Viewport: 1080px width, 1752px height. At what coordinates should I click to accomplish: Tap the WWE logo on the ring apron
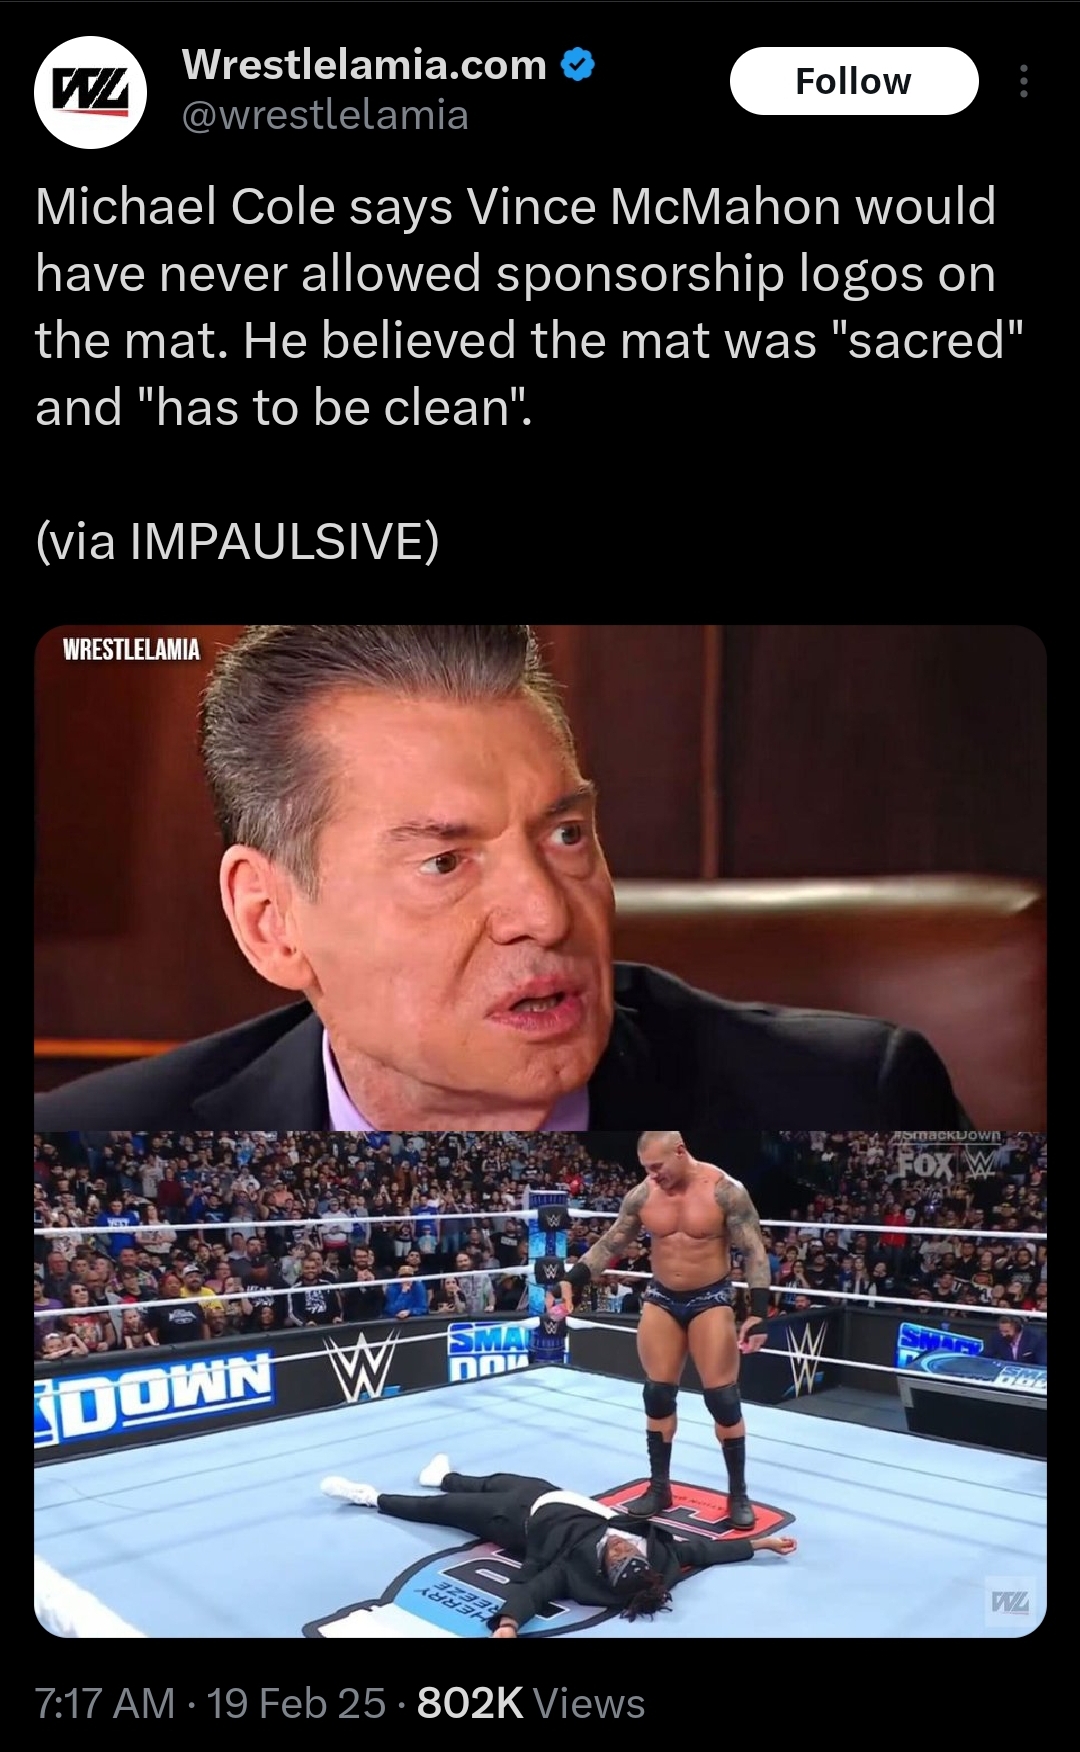pyautogui.click(x=353, y=1368)
